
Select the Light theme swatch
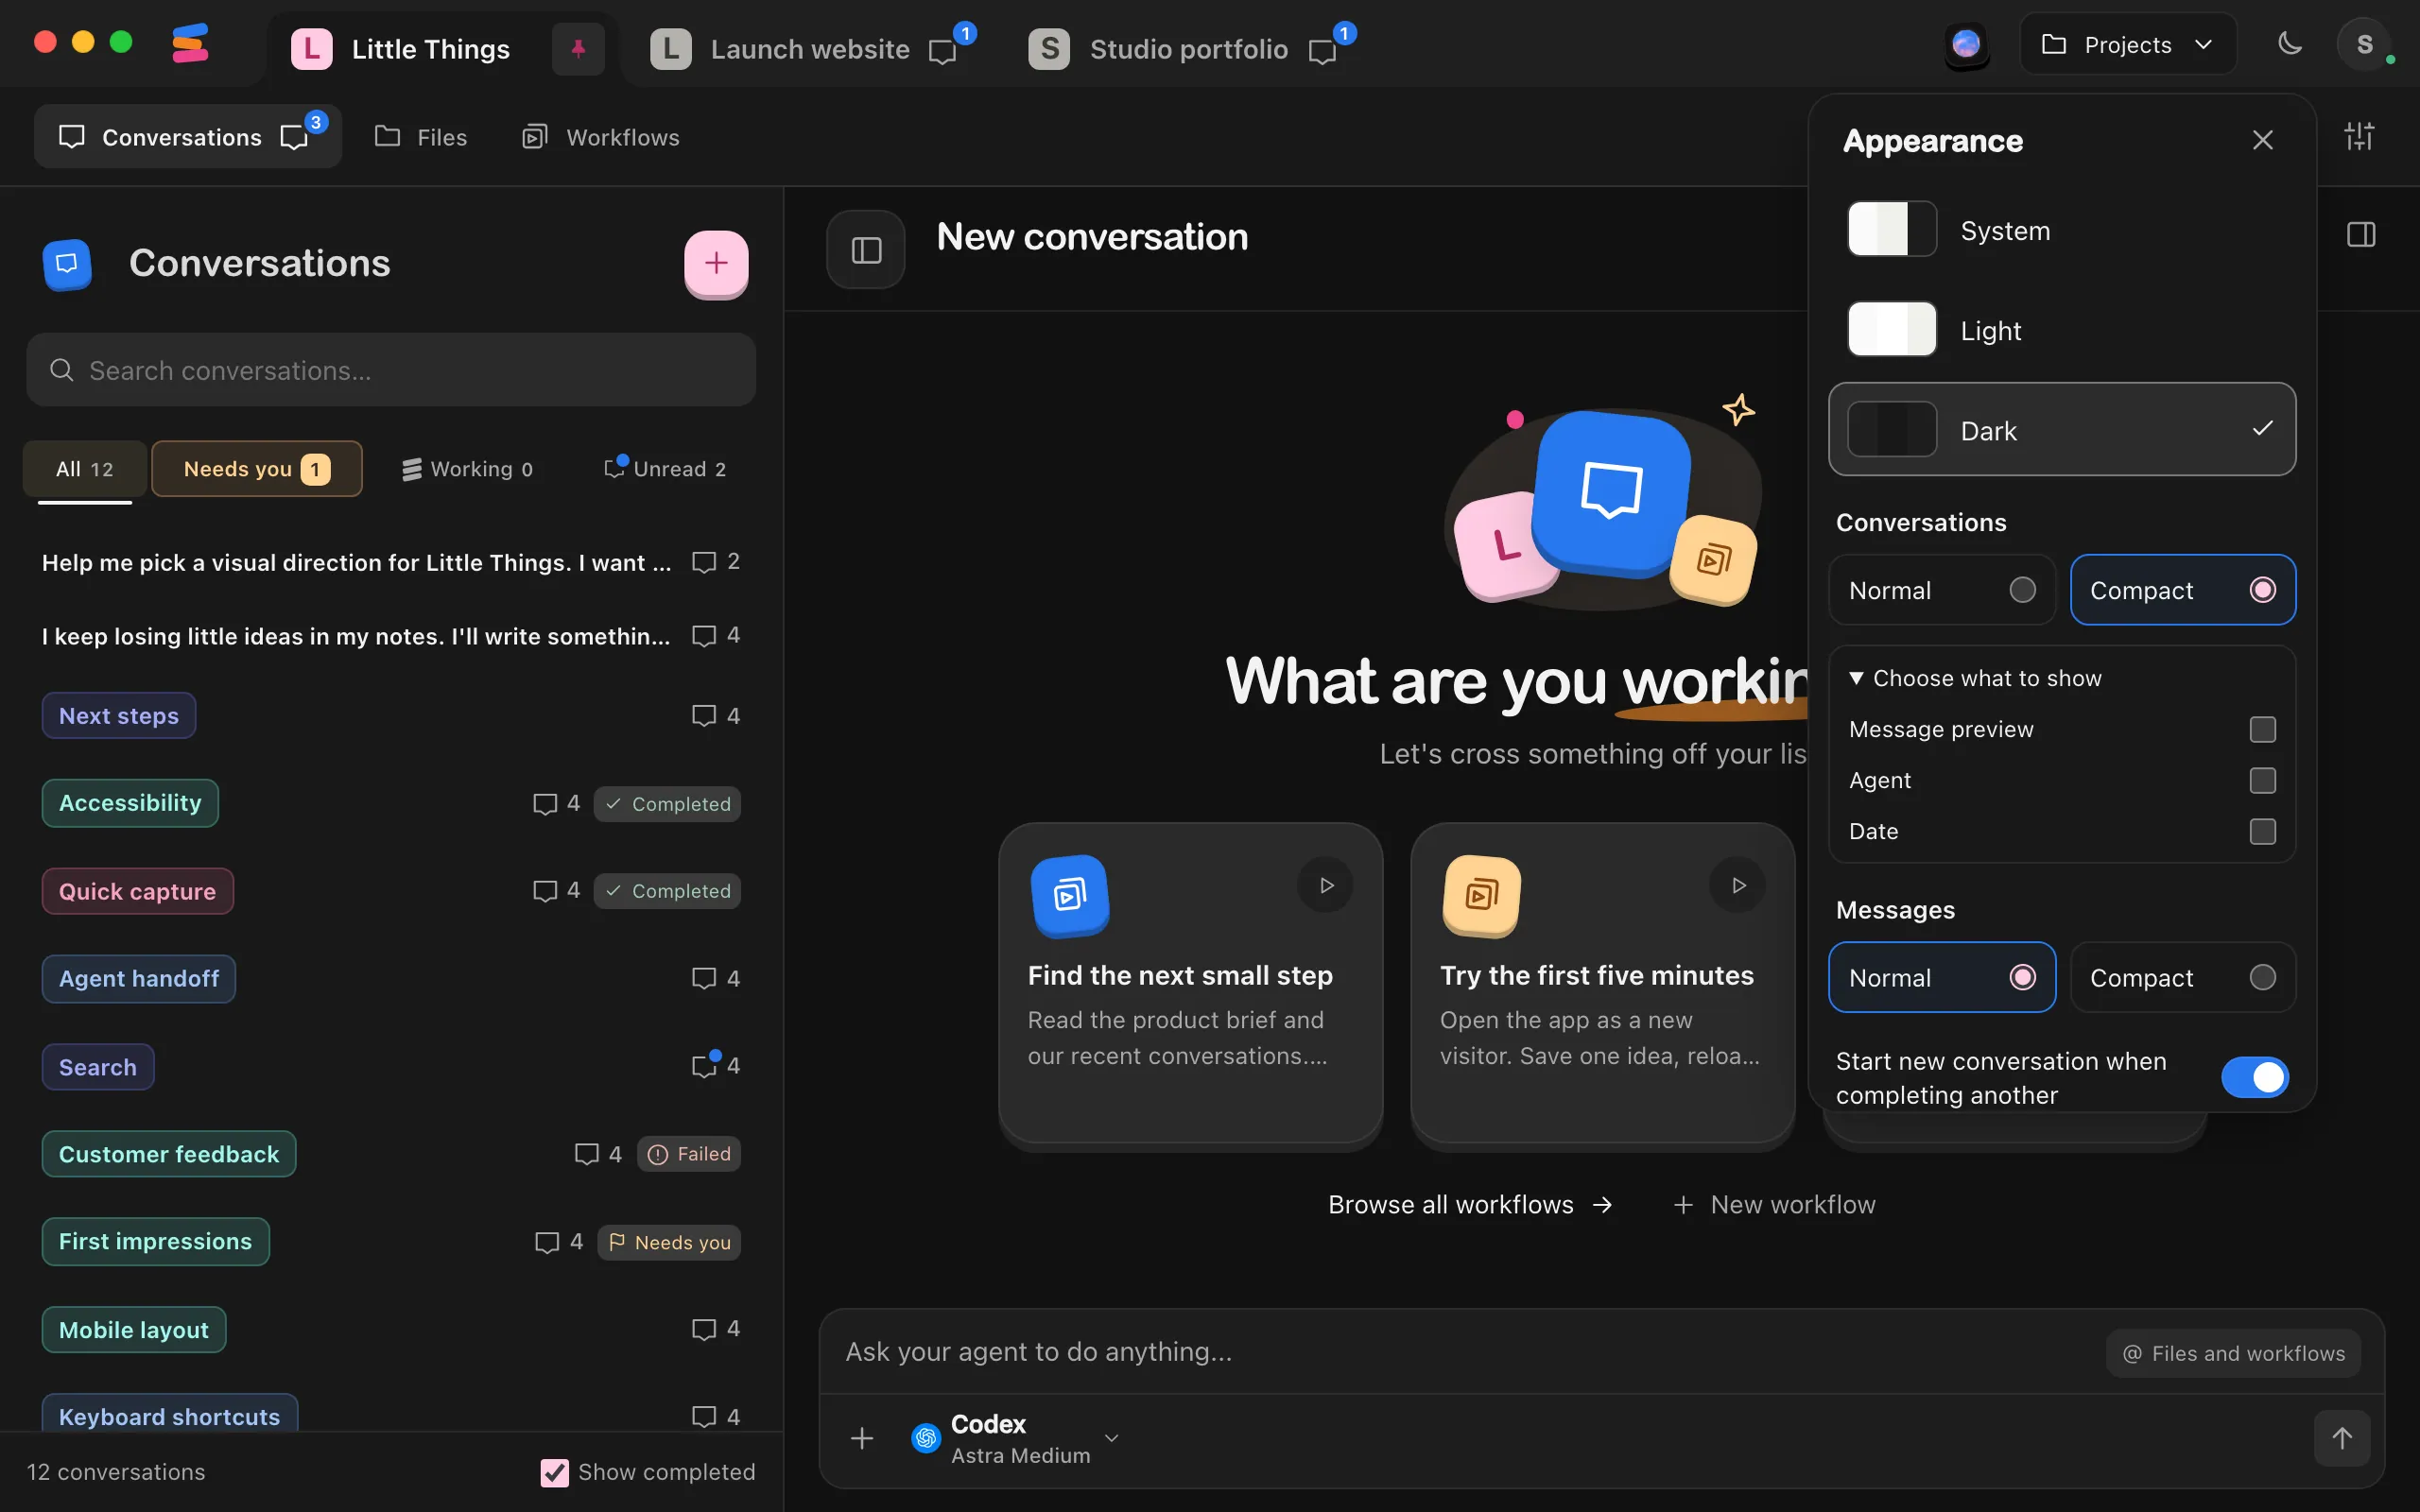click(x=1892, y=329)
